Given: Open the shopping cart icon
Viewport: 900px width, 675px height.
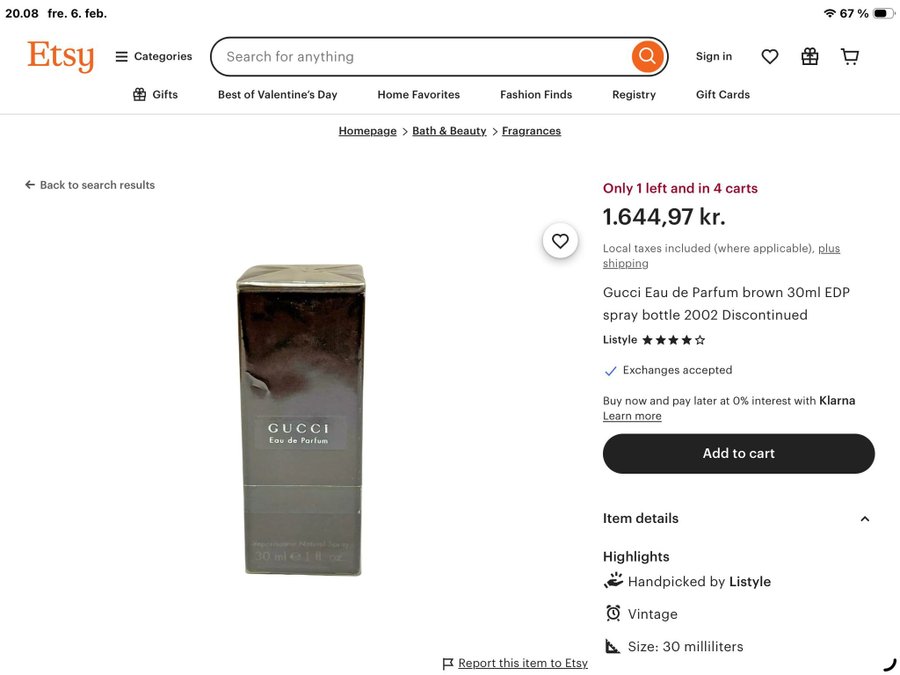Looking at the screenshot, I should (x=850, y=57).
